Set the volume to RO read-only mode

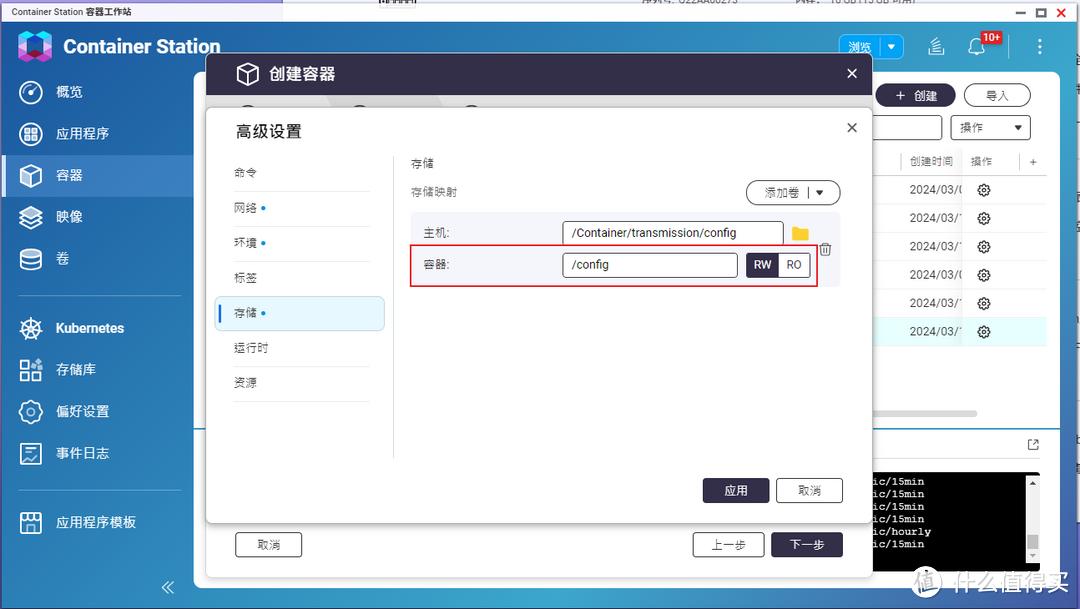tap(794, 265)
